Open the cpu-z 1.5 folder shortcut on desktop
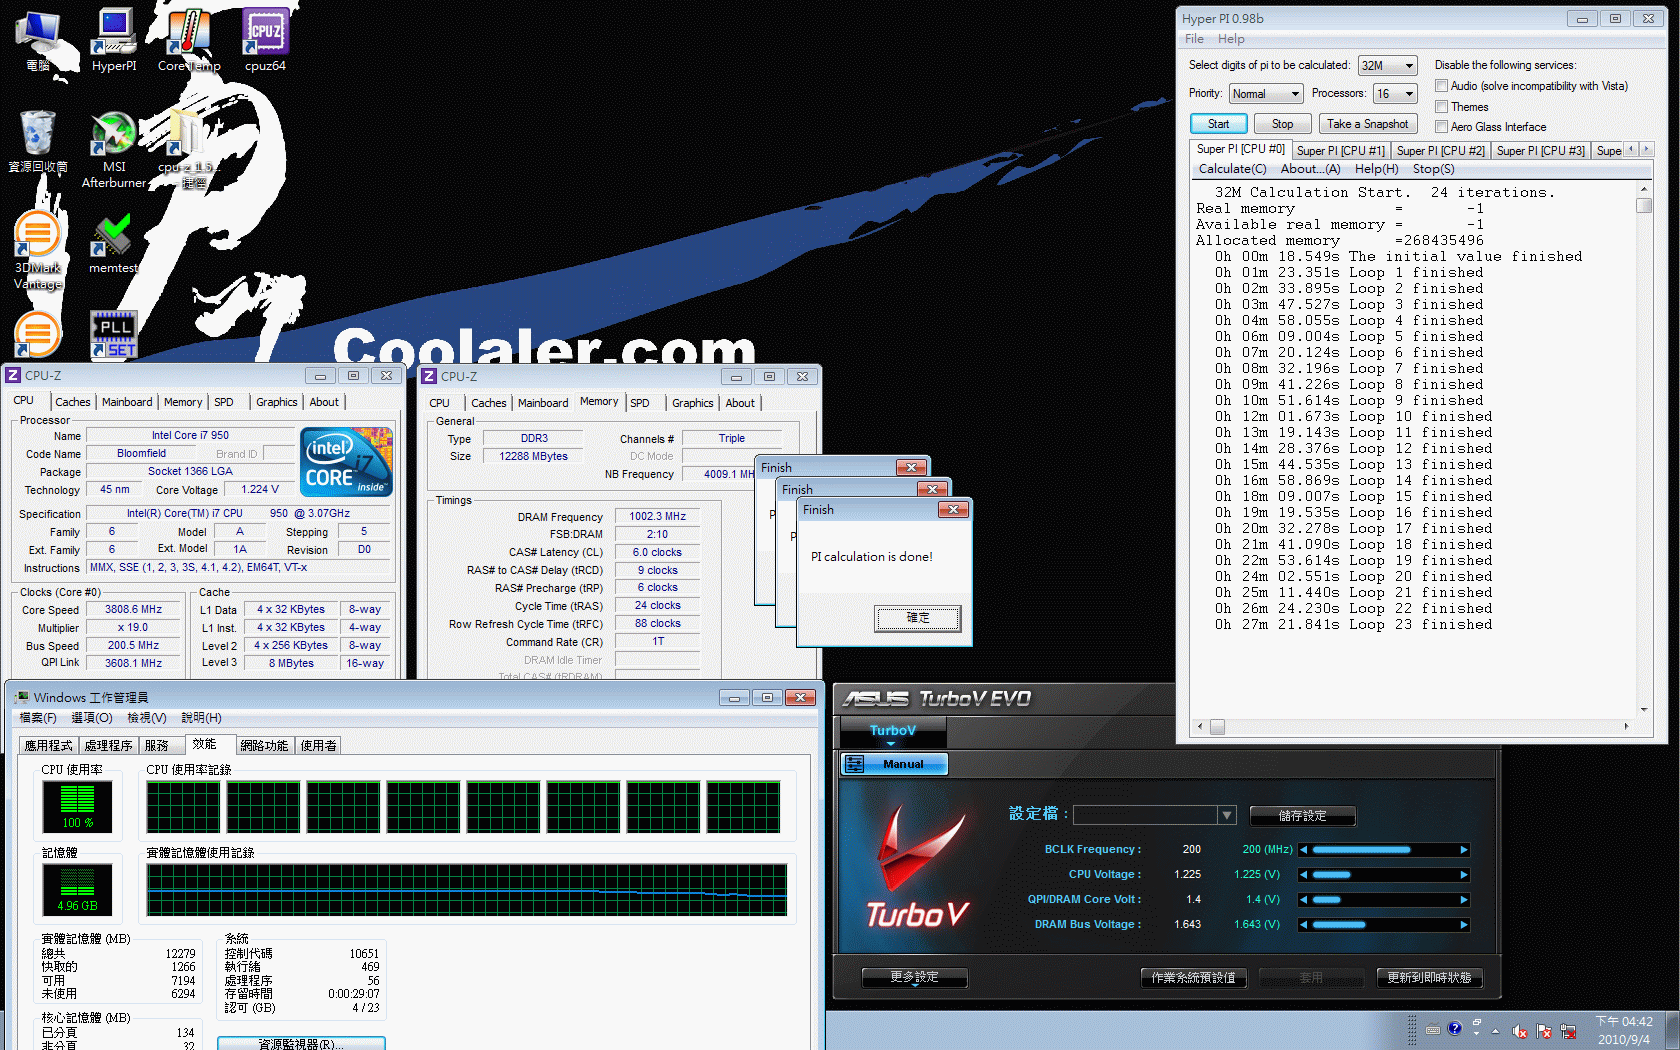Image resolution: width=1680 pixels, height=1050 pixels. [x=189, y=149]
